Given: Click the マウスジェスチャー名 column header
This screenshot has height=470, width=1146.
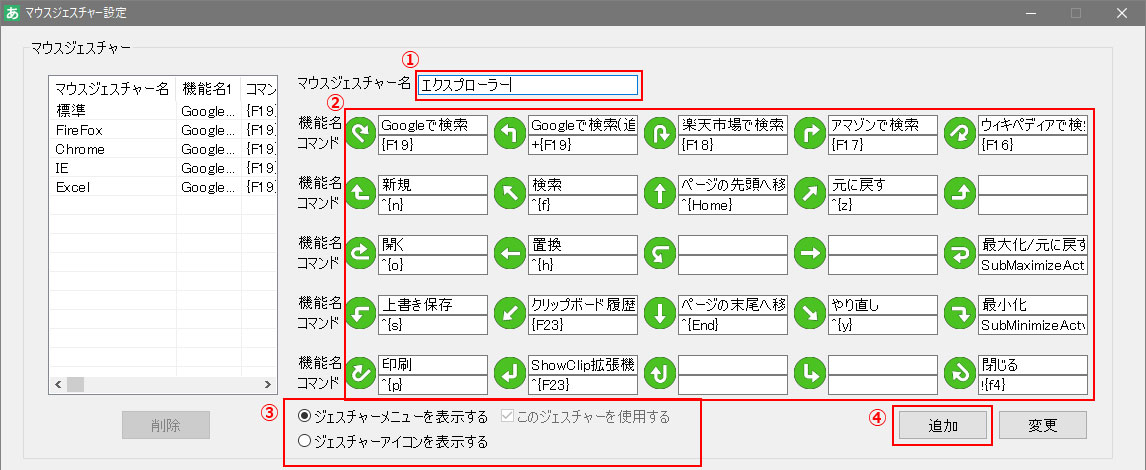Looking at the screenshot, I should [x=113, y=89].
